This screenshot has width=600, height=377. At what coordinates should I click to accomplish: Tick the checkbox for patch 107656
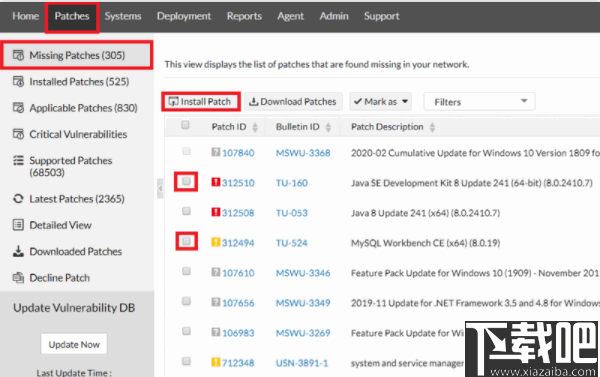coord(186,301)
